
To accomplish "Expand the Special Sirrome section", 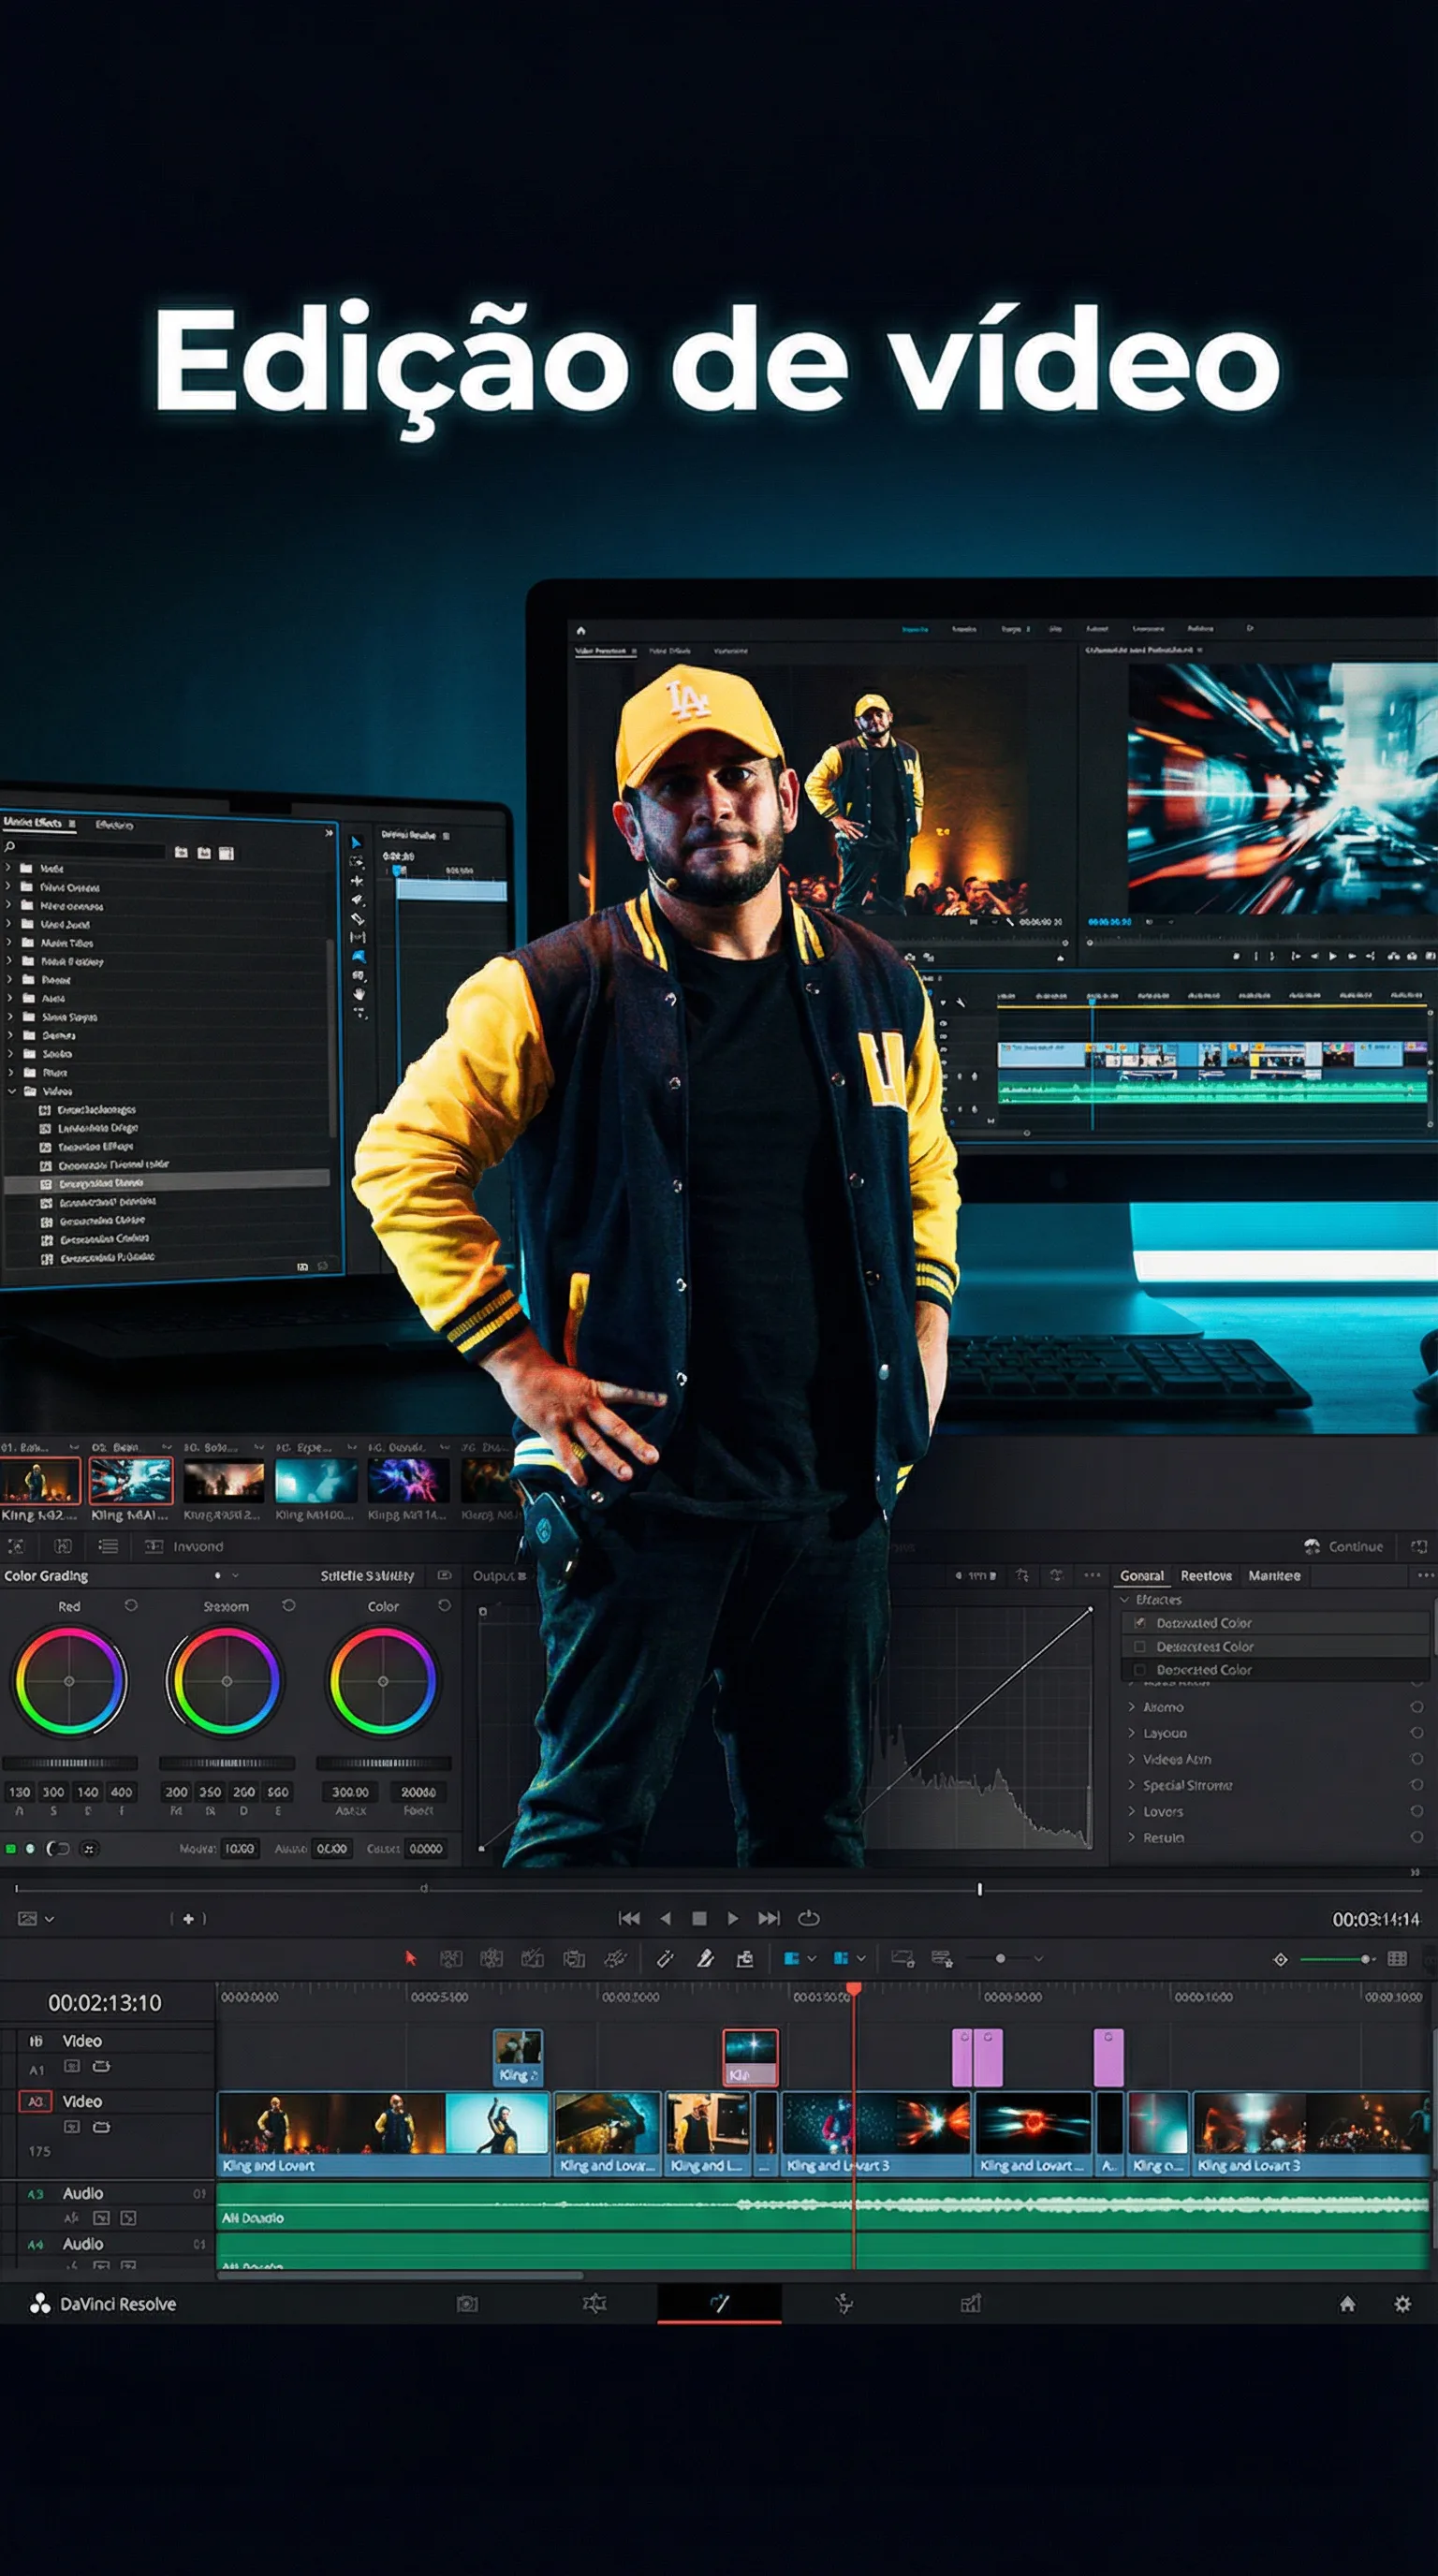I will tap(1132, 1785).
